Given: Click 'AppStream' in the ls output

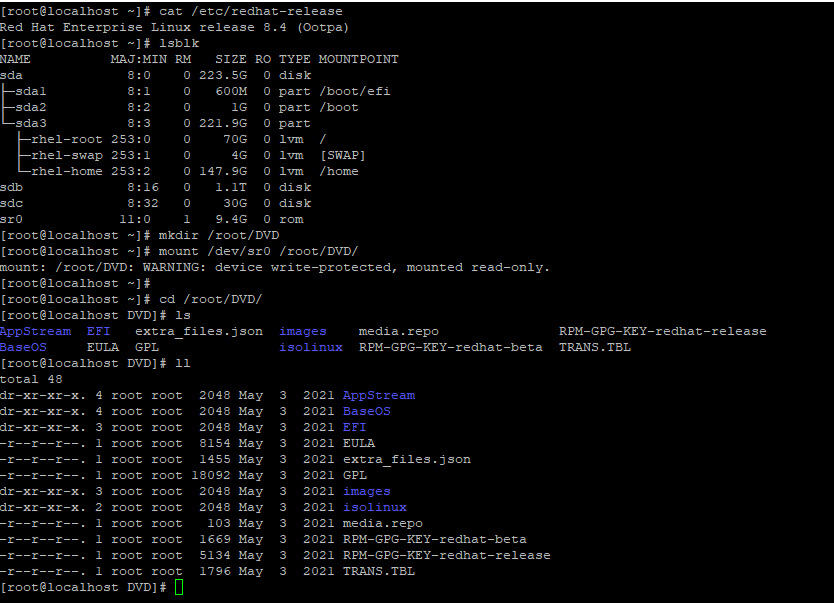Looking at the screenshot, I should click(x=35, y=331).
